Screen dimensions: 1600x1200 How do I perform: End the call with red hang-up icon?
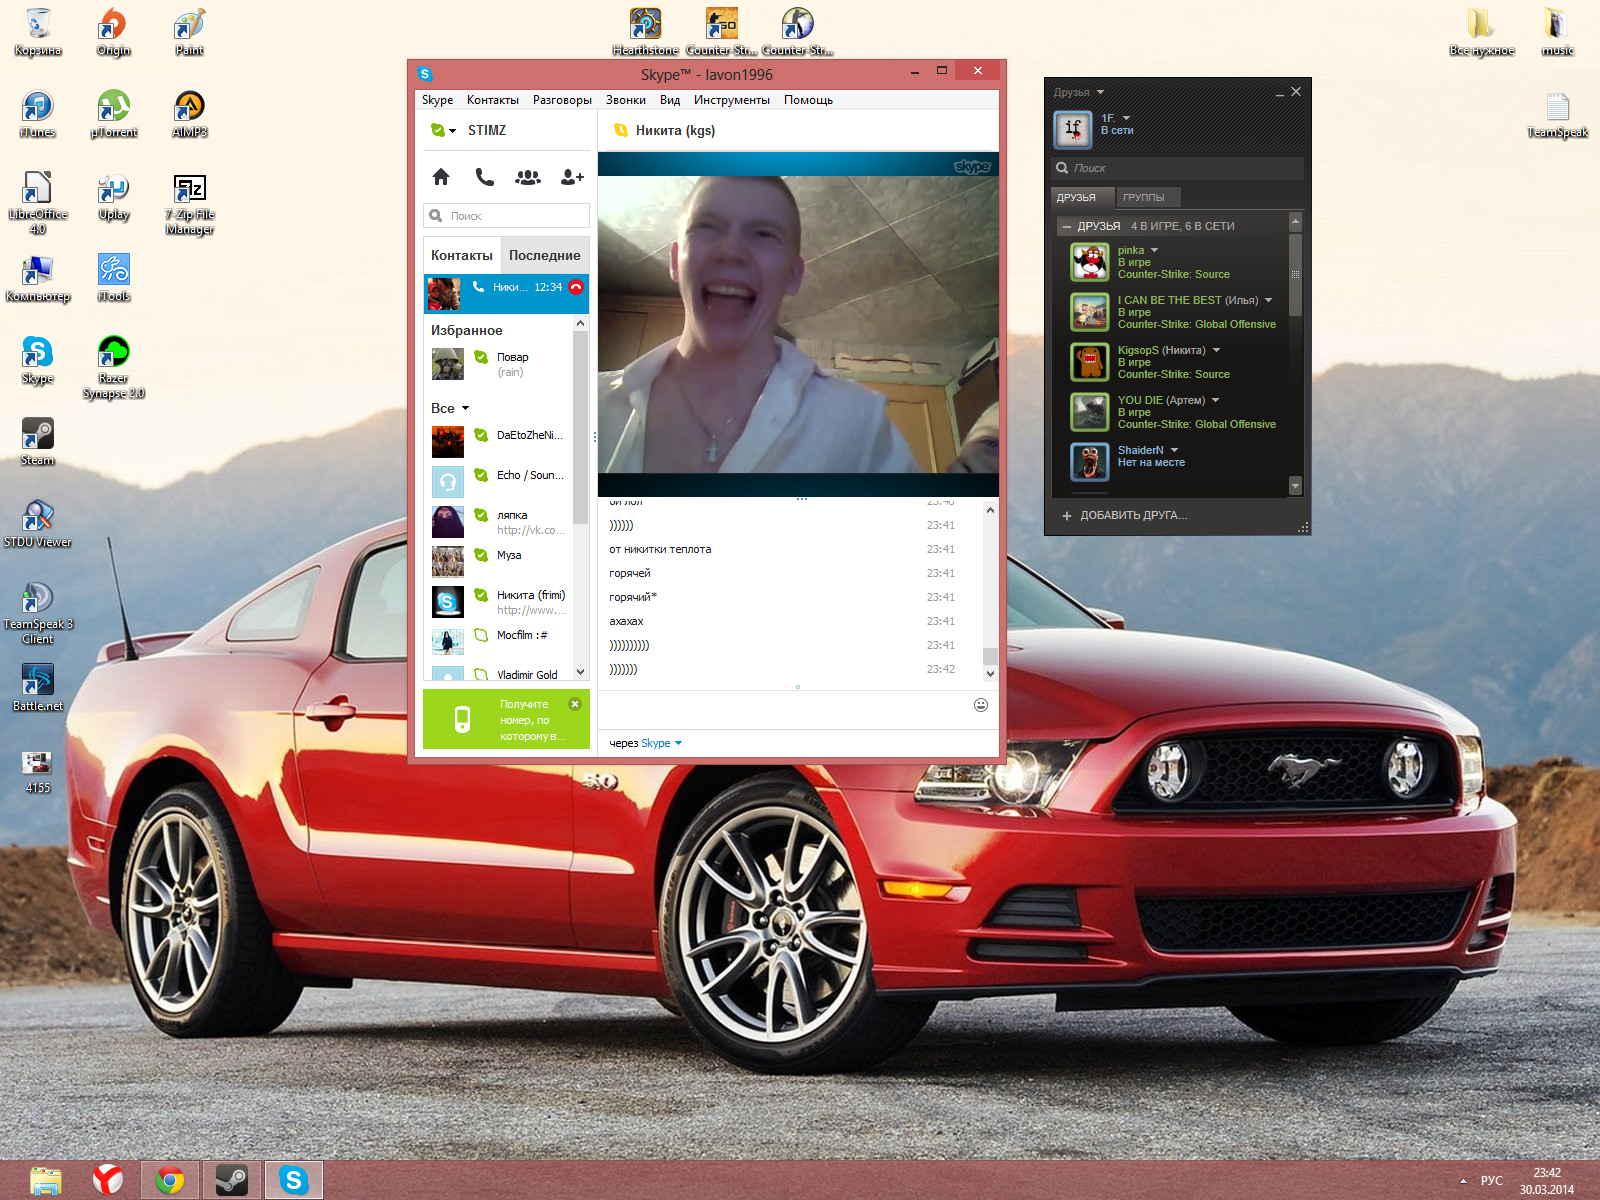pos(576,287)
